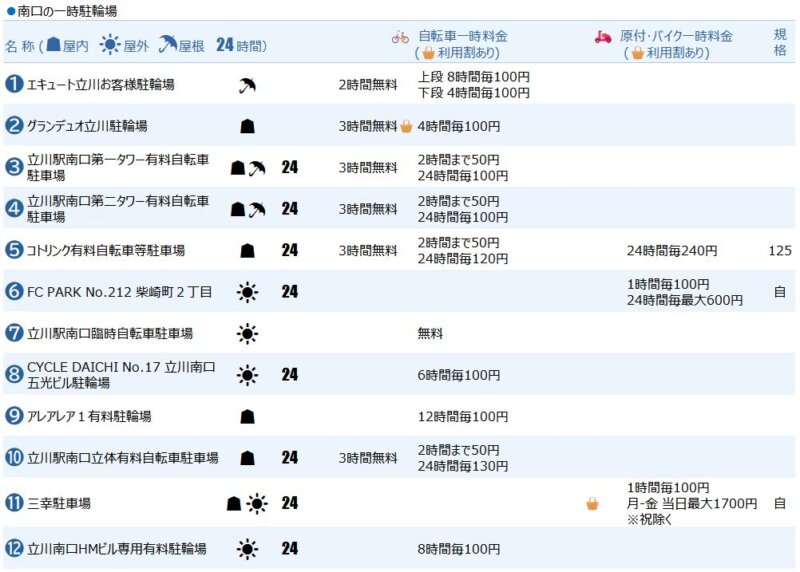The height and width of the screenshot is (572, 800).
Task: Click the number 7 circle badge
Action: click(x=14, y=333)
